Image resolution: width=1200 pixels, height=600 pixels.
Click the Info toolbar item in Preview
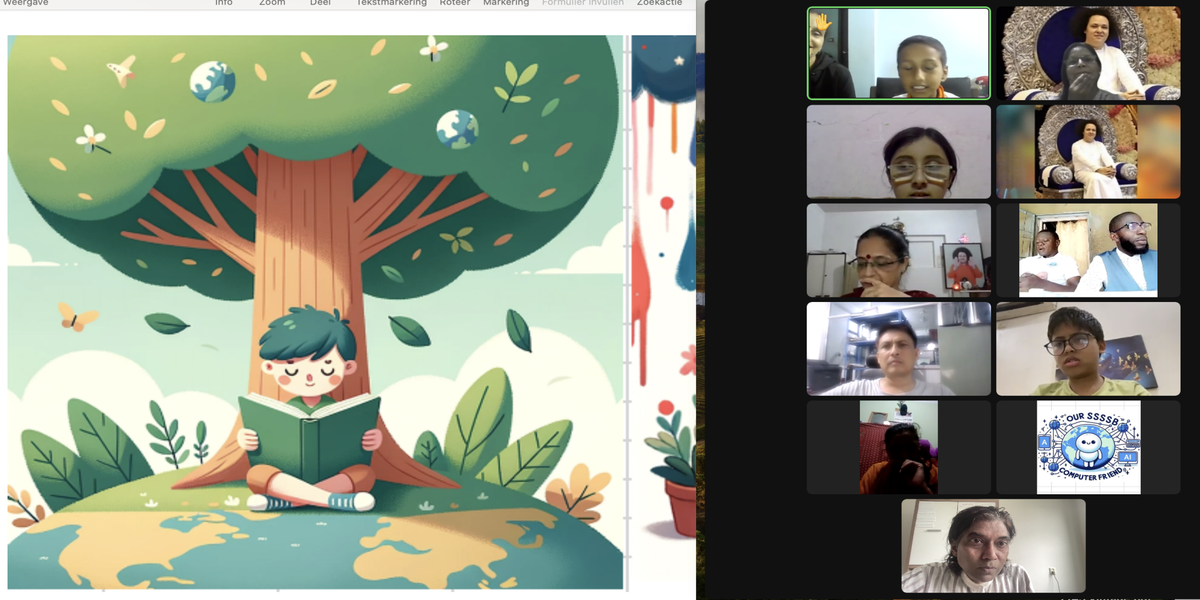click(224, 3)
